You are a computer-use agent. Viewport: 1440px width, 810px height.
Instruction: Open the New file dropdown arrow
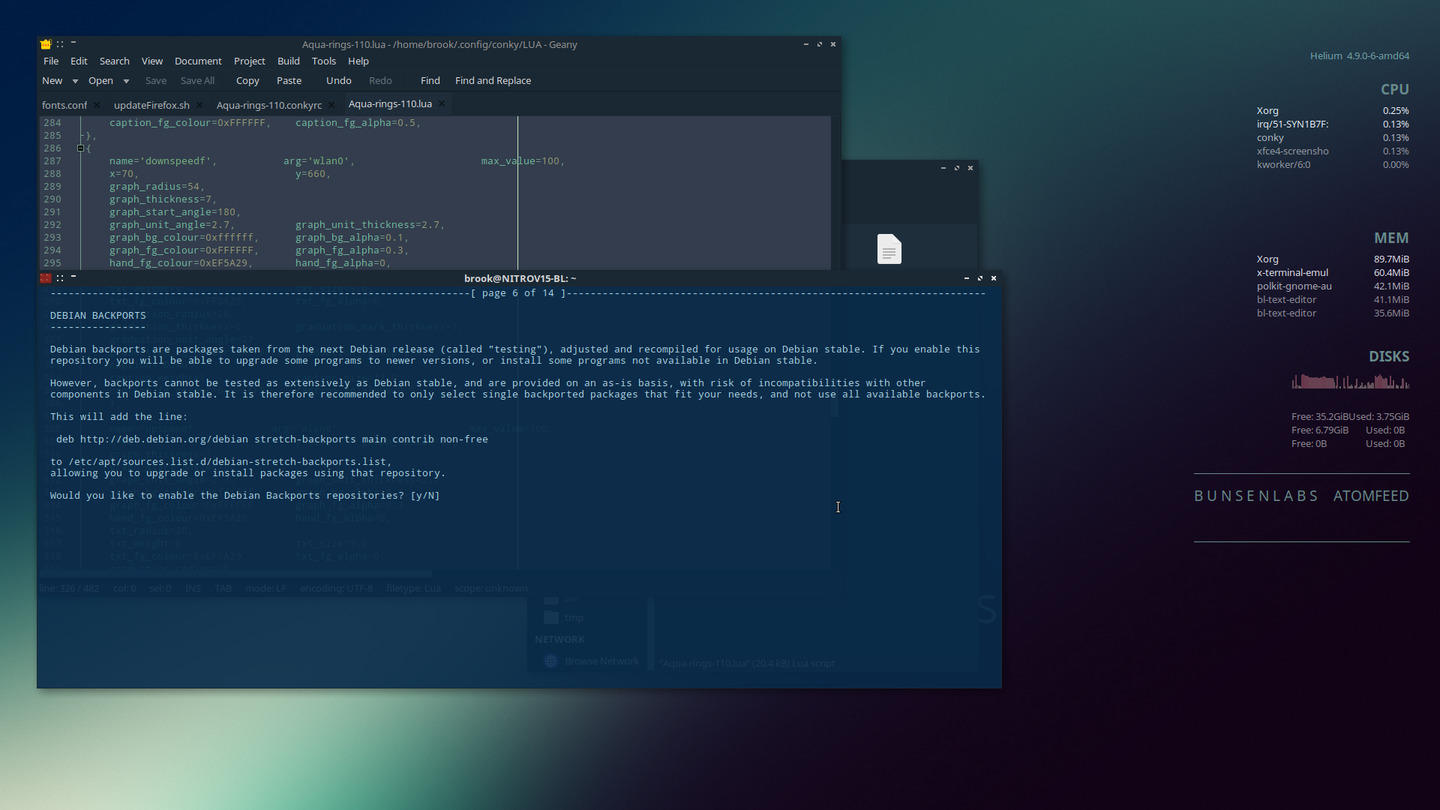[75, 81]
